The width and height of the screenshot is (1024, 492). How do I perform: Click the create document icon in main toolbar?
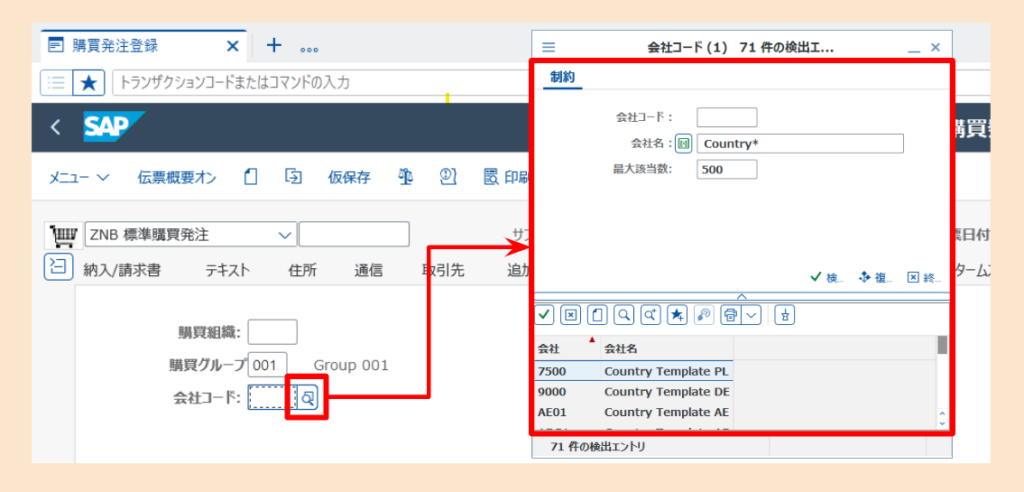click(x=251, y=176)
